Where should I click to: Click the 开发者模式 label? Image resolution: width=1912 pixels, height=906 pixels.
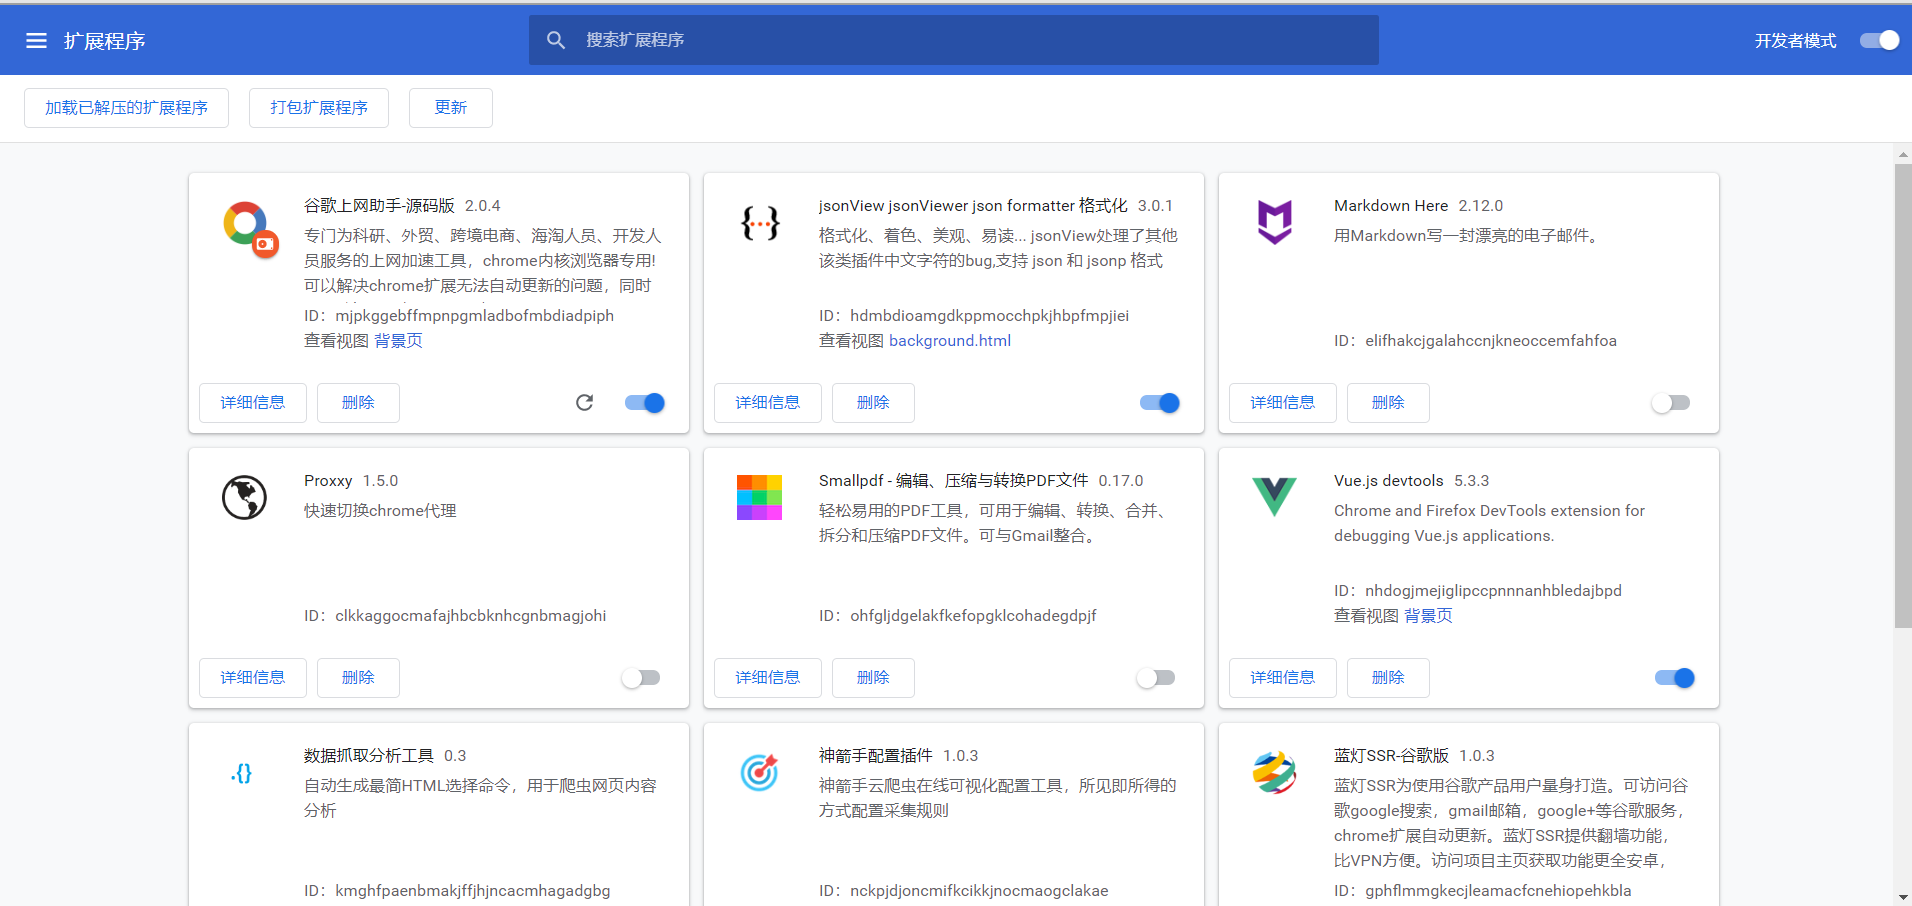pos(1795,41)
